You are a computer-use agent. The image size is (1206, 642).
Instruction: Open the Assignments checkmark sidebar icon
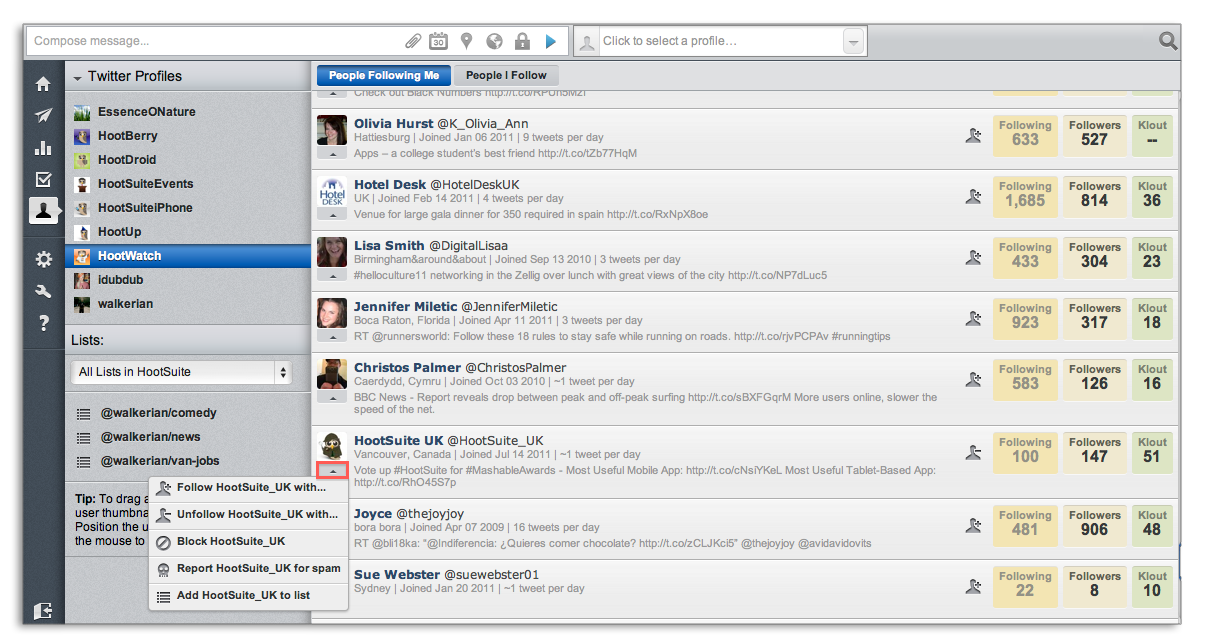coord(43,180)
